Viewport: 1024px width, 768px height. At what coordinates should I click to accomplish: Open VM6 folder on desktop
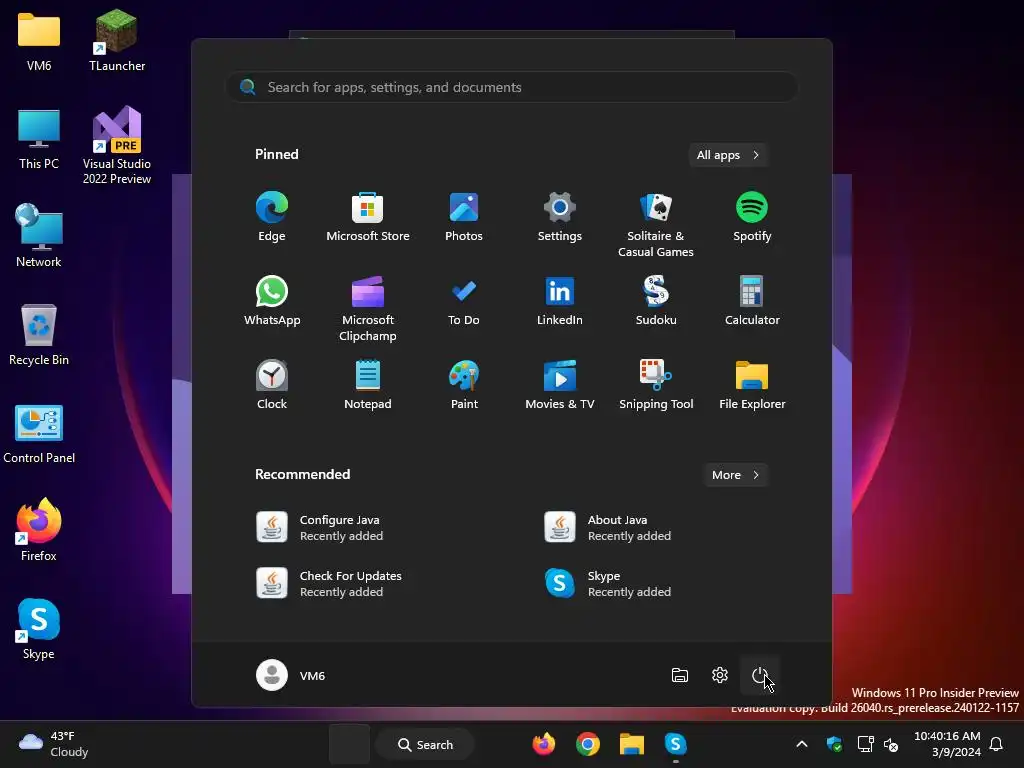39,42
